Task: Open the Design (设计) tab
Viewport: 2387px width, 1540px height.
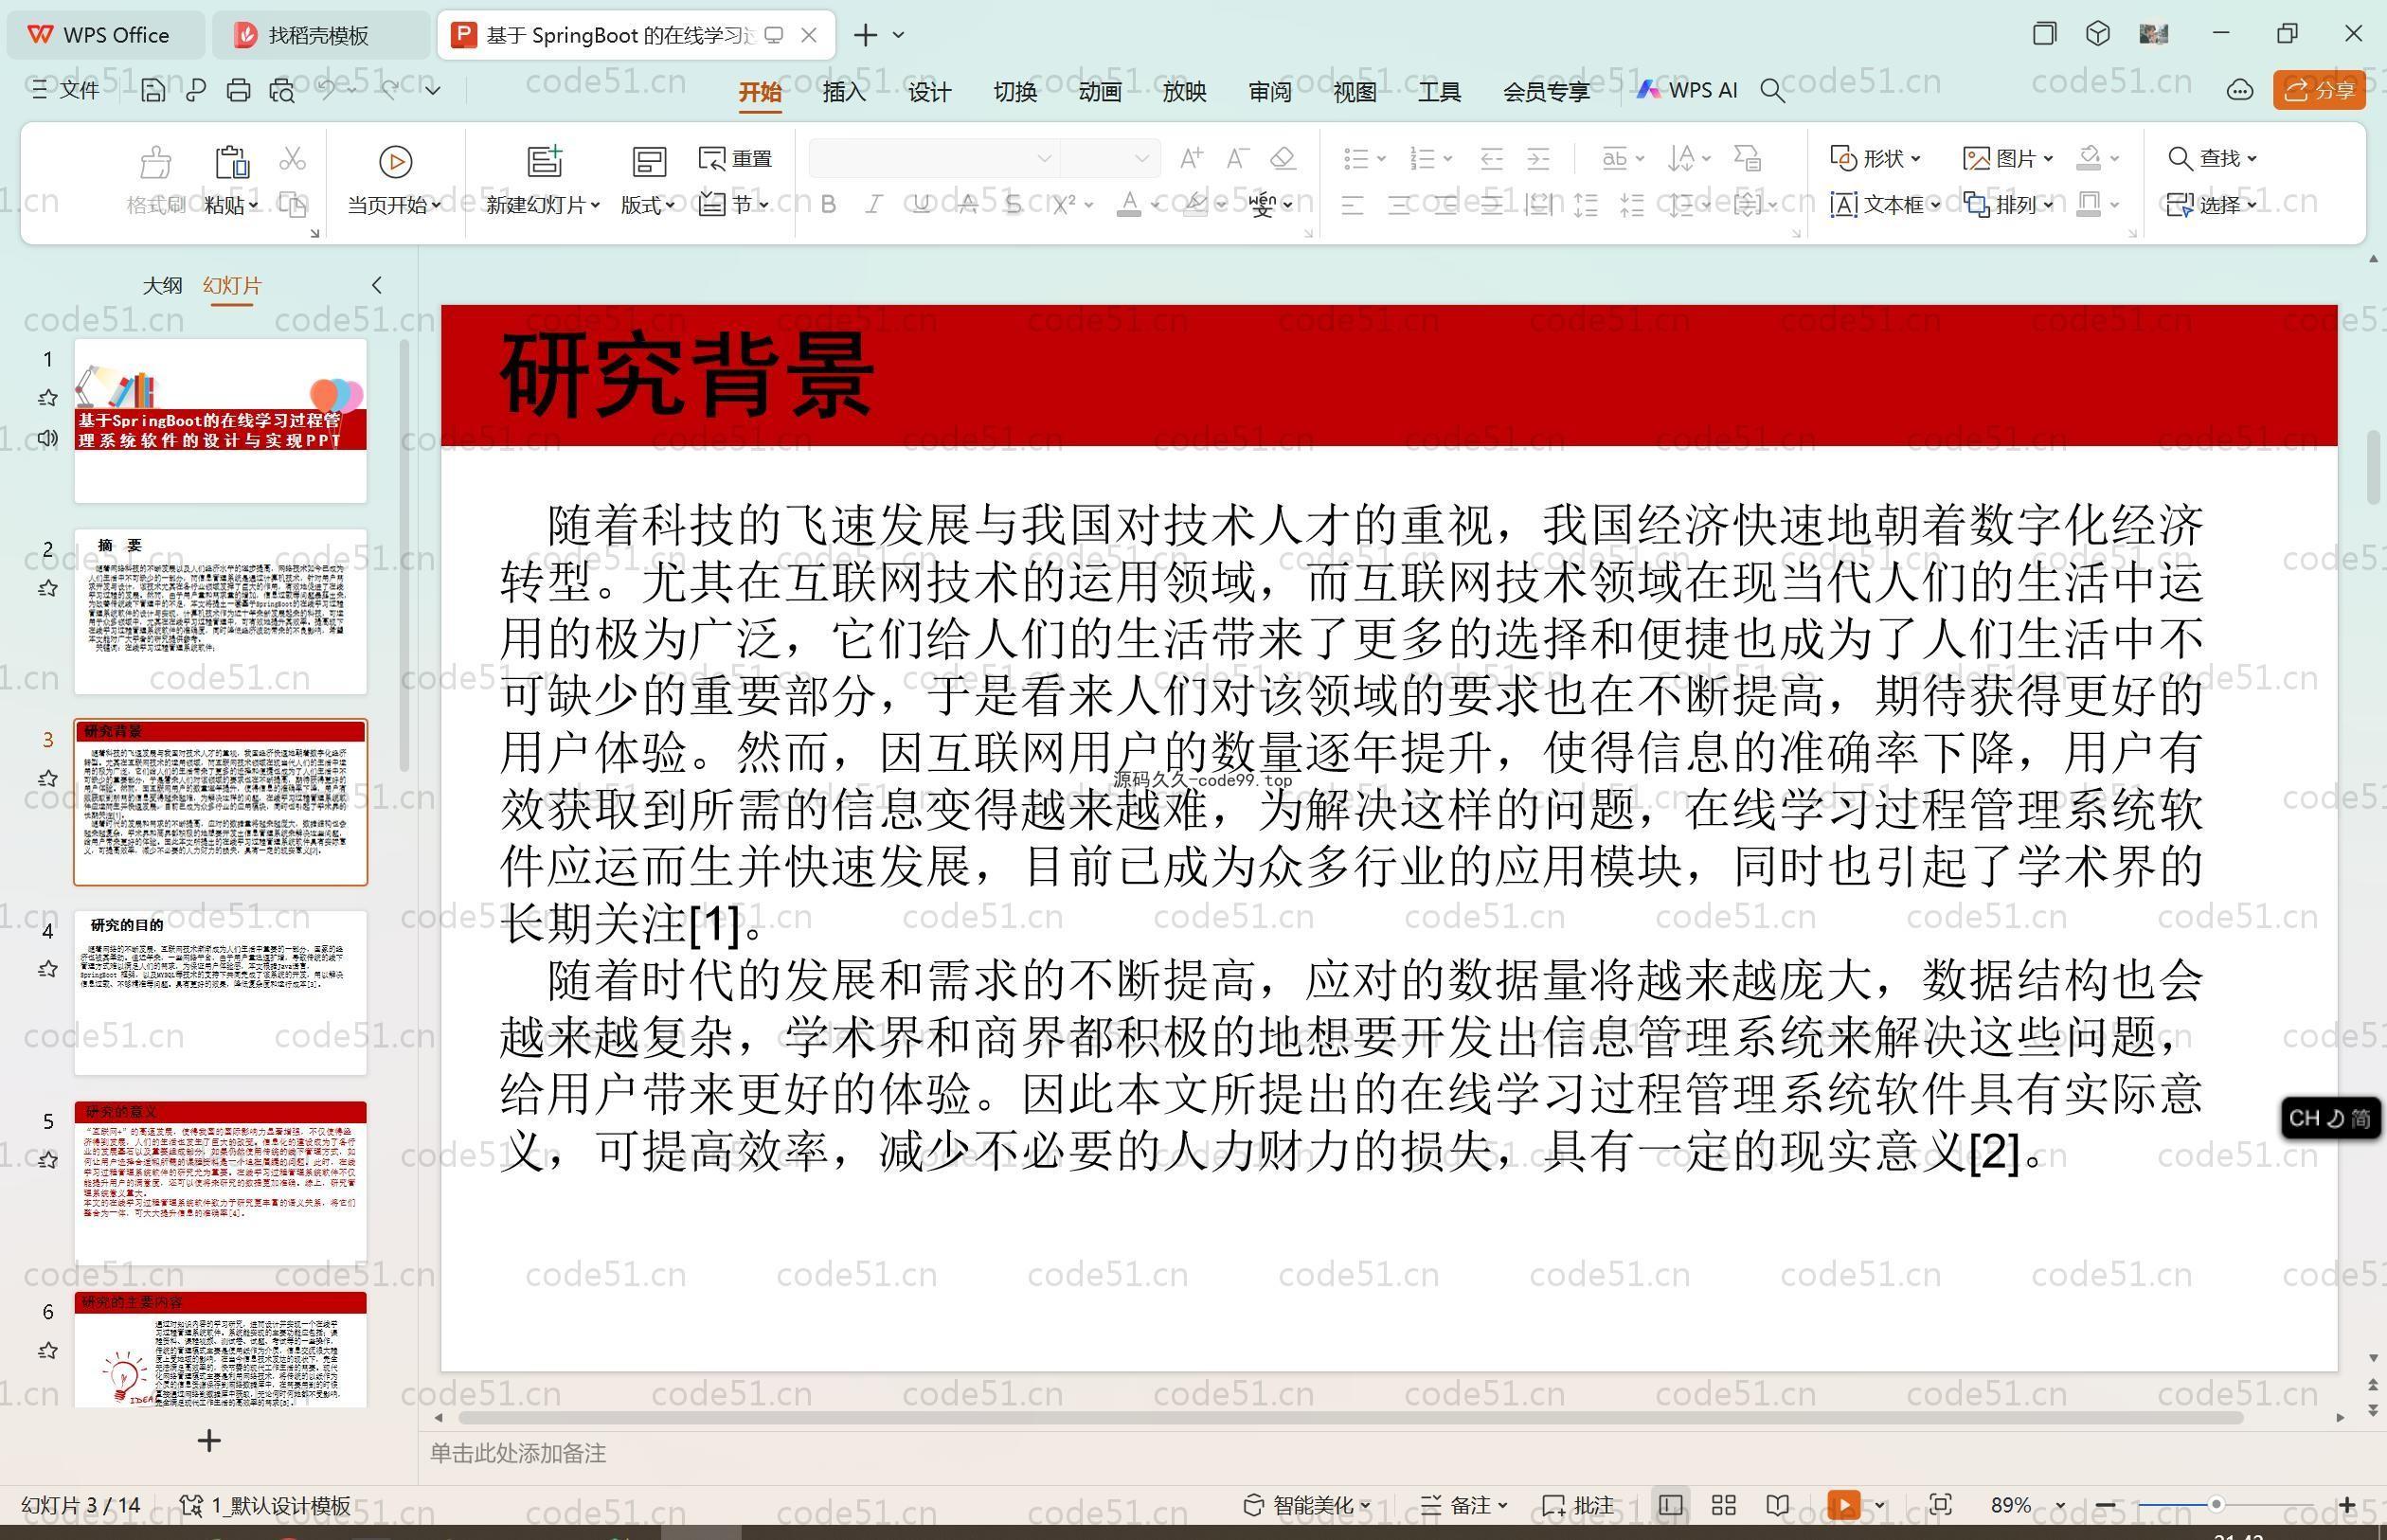Action: (929, 91)
